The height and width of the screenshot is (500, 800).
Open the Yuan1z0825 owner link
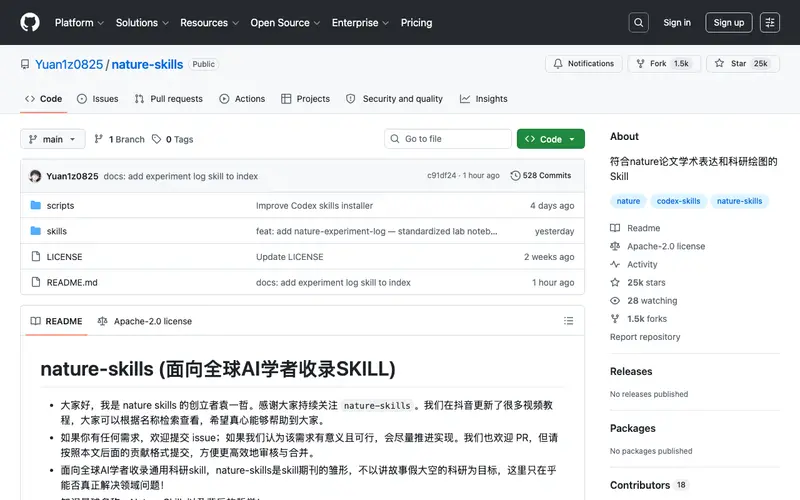coord(69,64)
